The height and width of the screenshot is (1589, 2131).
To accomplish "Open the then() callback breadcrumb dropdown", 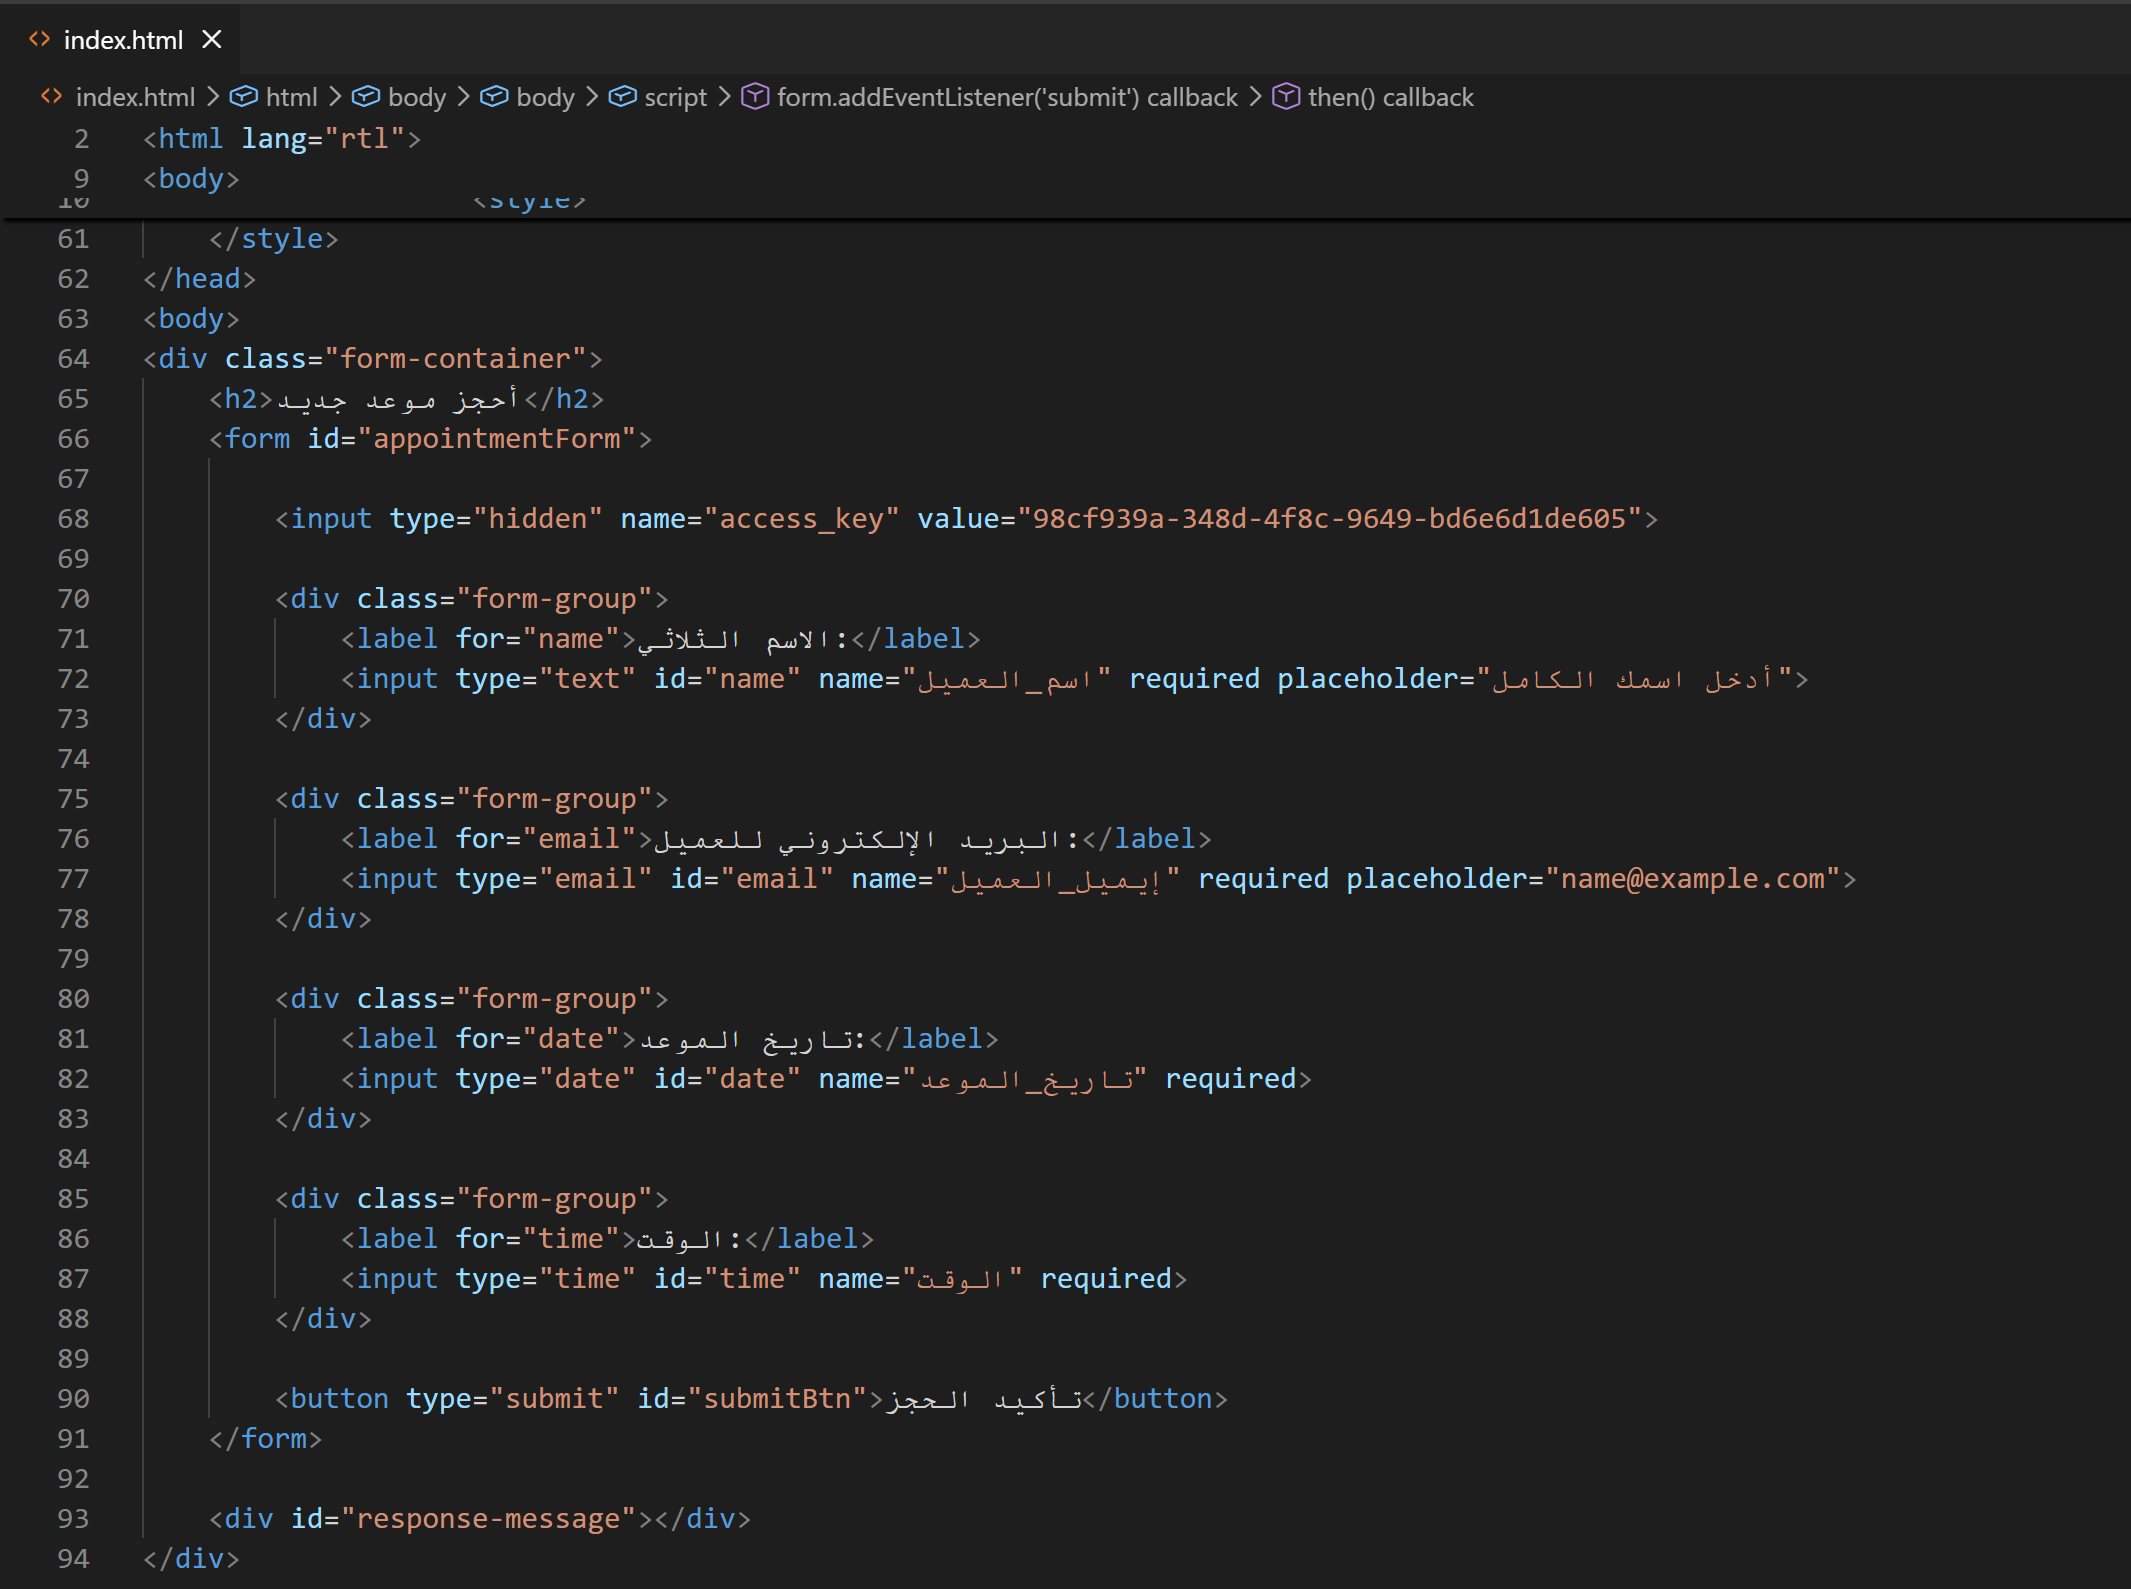I will pyautogui.click(x=1391, y=97).
